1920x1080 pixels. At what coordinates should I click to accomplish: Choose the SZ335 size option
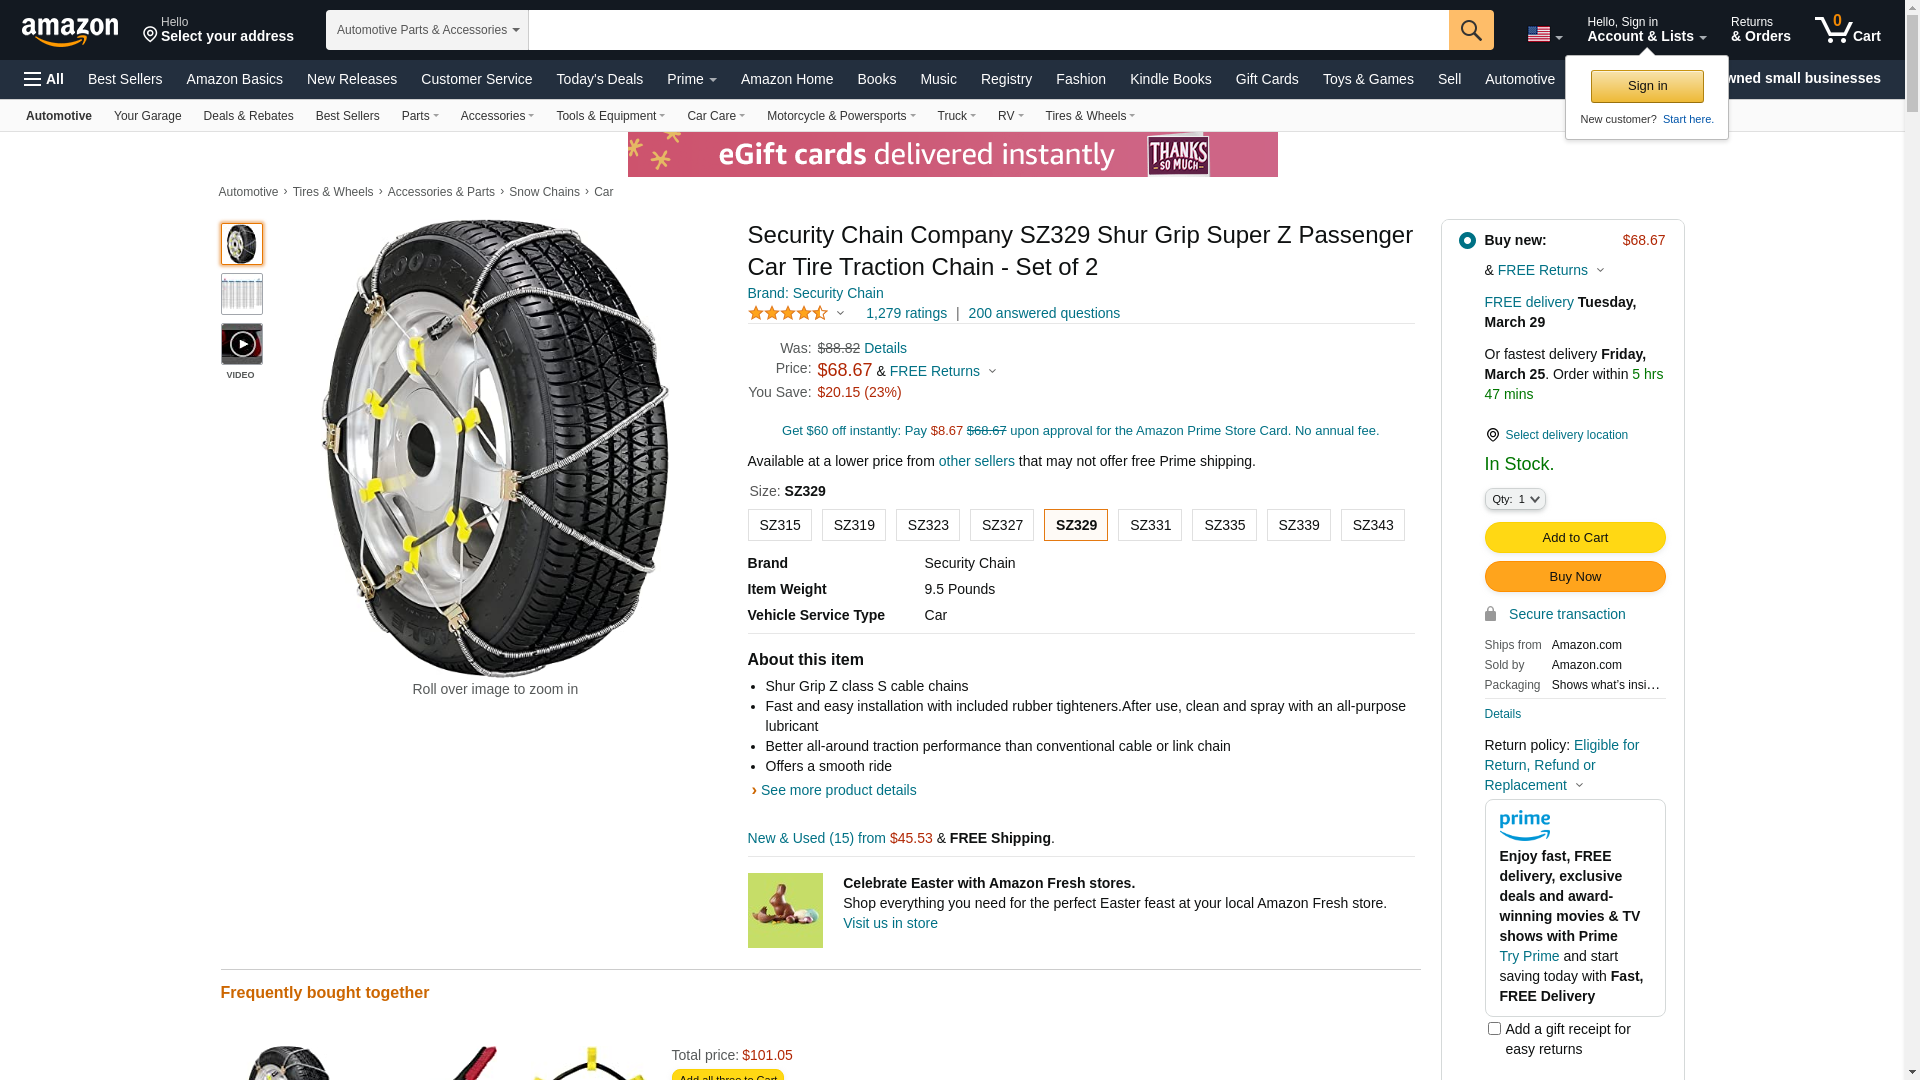pos(1224,525)
